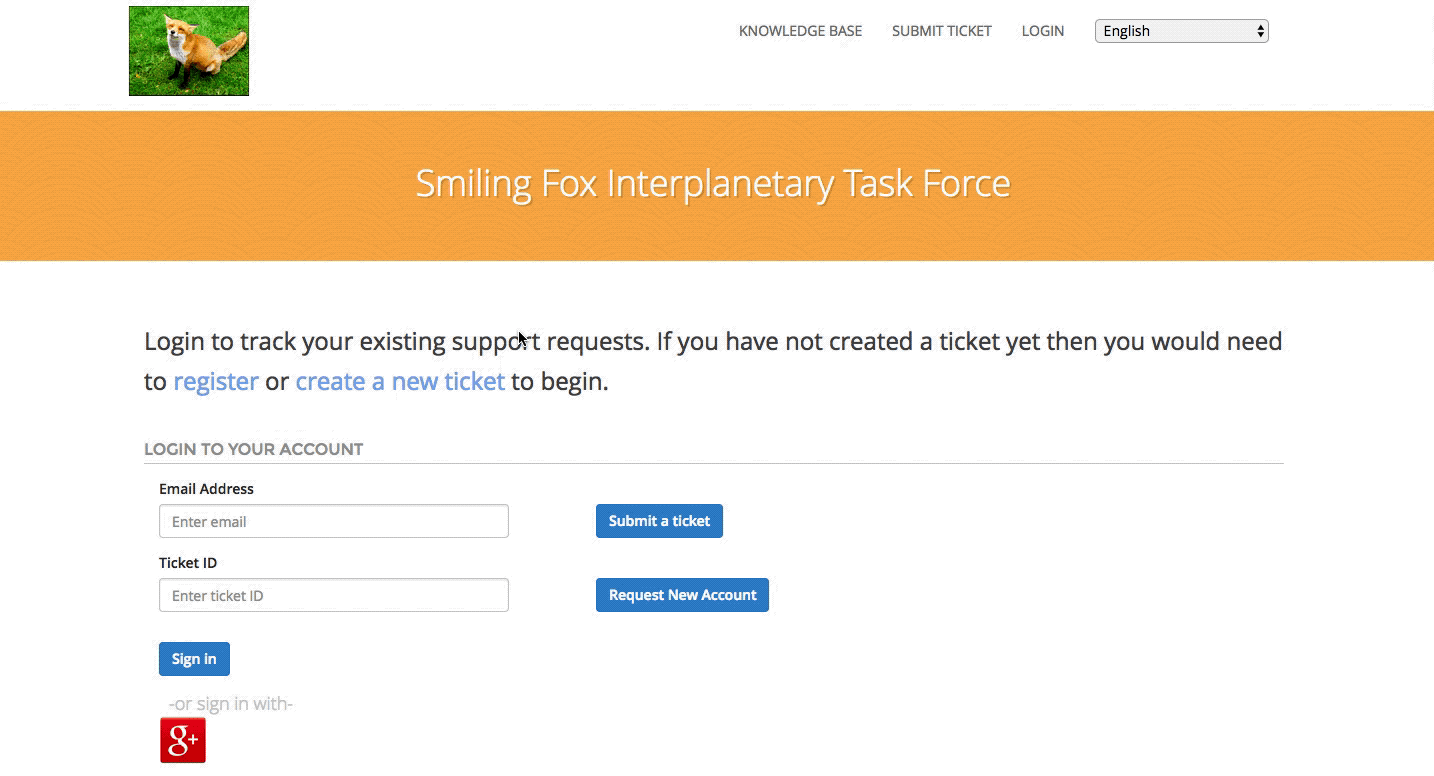Click the Request New Account button
Viewport: 1434px width, 776px height.
(682, 594)
